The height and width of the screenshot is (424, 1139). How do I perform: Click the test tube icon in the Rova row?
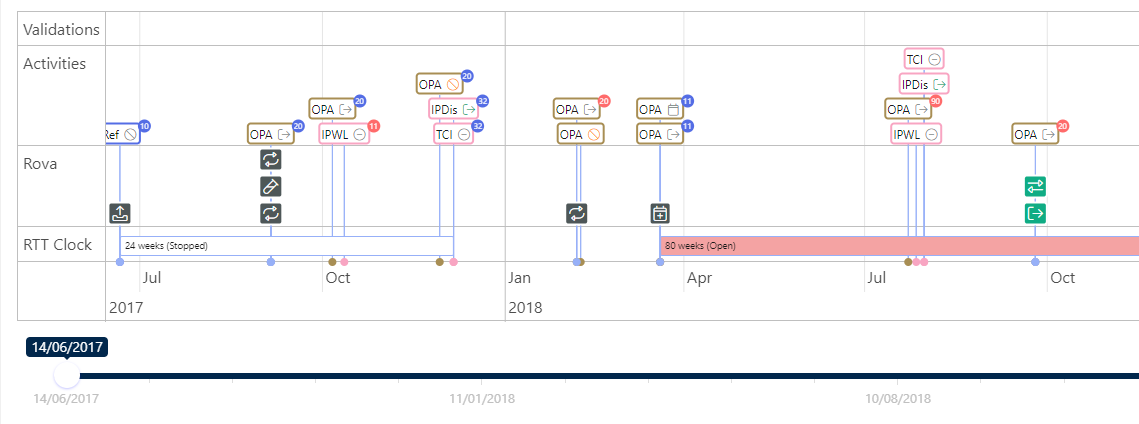[x=271, y=187]
